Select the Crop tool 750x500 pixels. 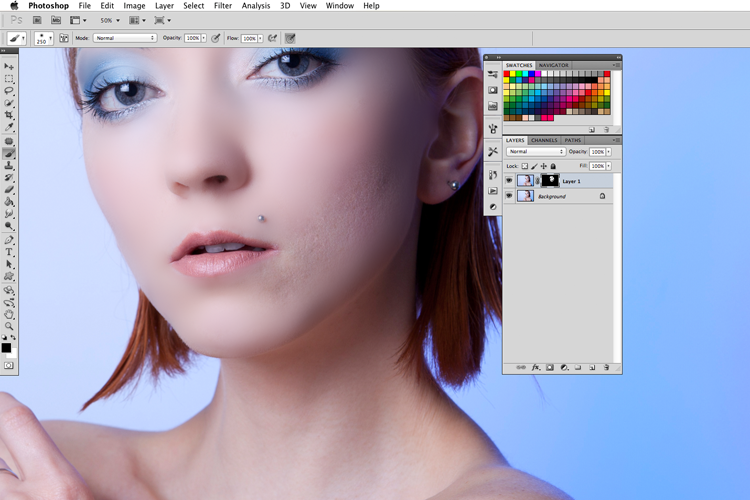pyautogui.click(x=9, y=115)
